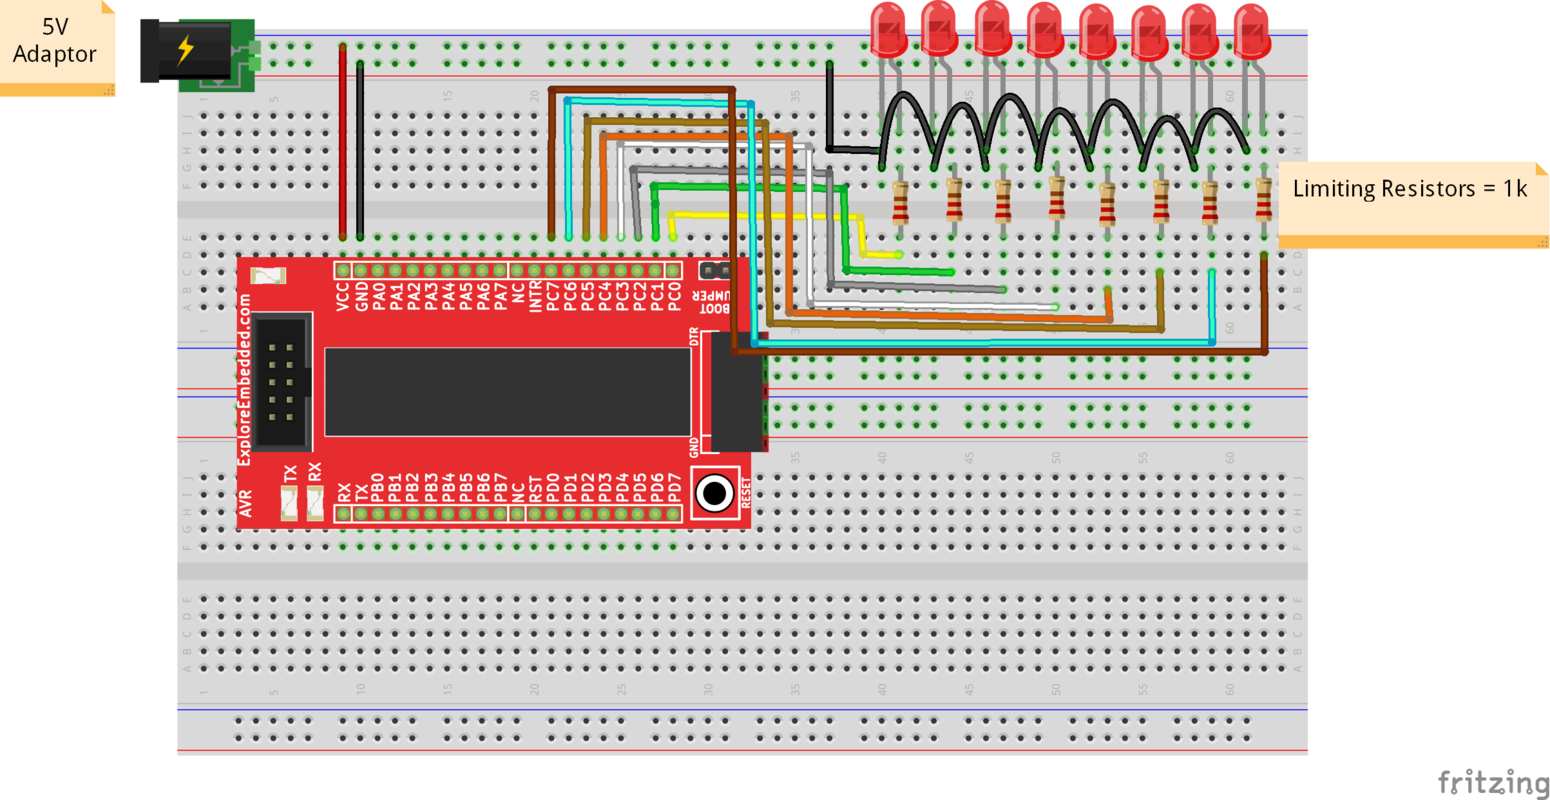
Task: Click the DTR label near the black connector
Action: 694,336
